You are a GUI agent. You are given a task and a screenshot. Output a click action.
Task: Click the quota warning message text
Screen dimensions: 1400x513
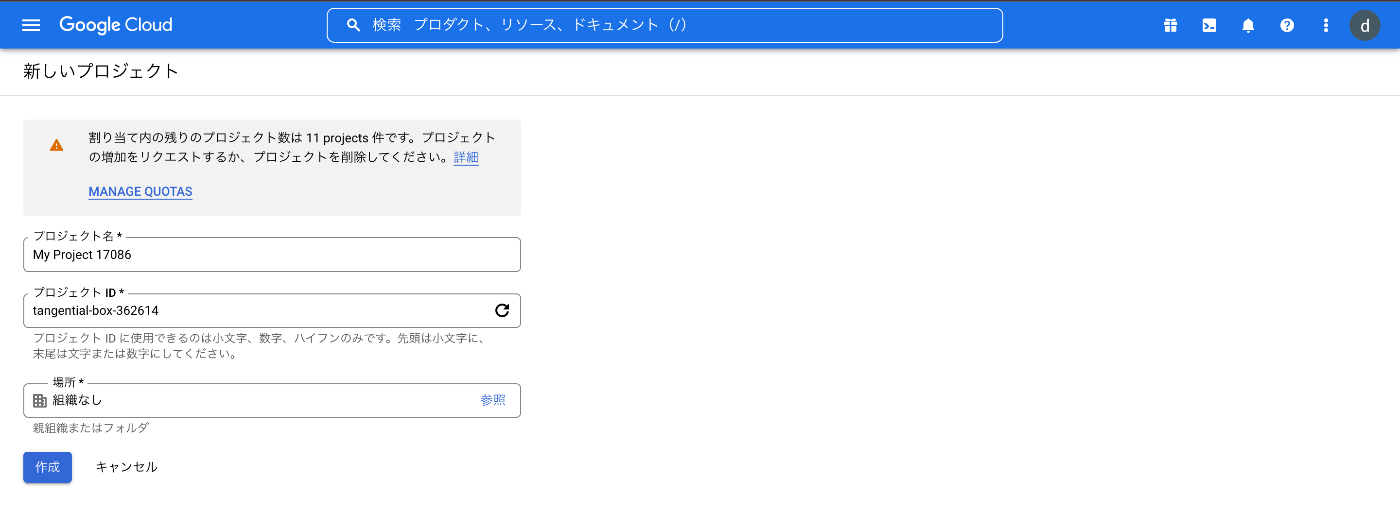(x=292, y=147)
